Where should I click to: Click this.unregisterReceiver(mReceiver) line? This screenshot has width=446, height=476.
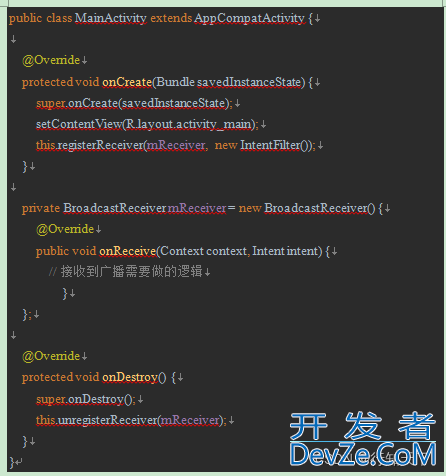click(131, 420)
